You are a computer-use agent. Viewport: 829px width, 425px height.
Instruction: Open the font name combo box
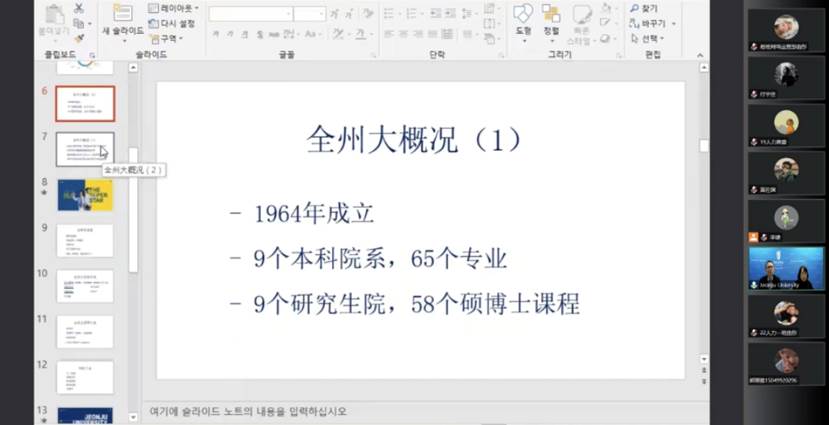[251, 14]
